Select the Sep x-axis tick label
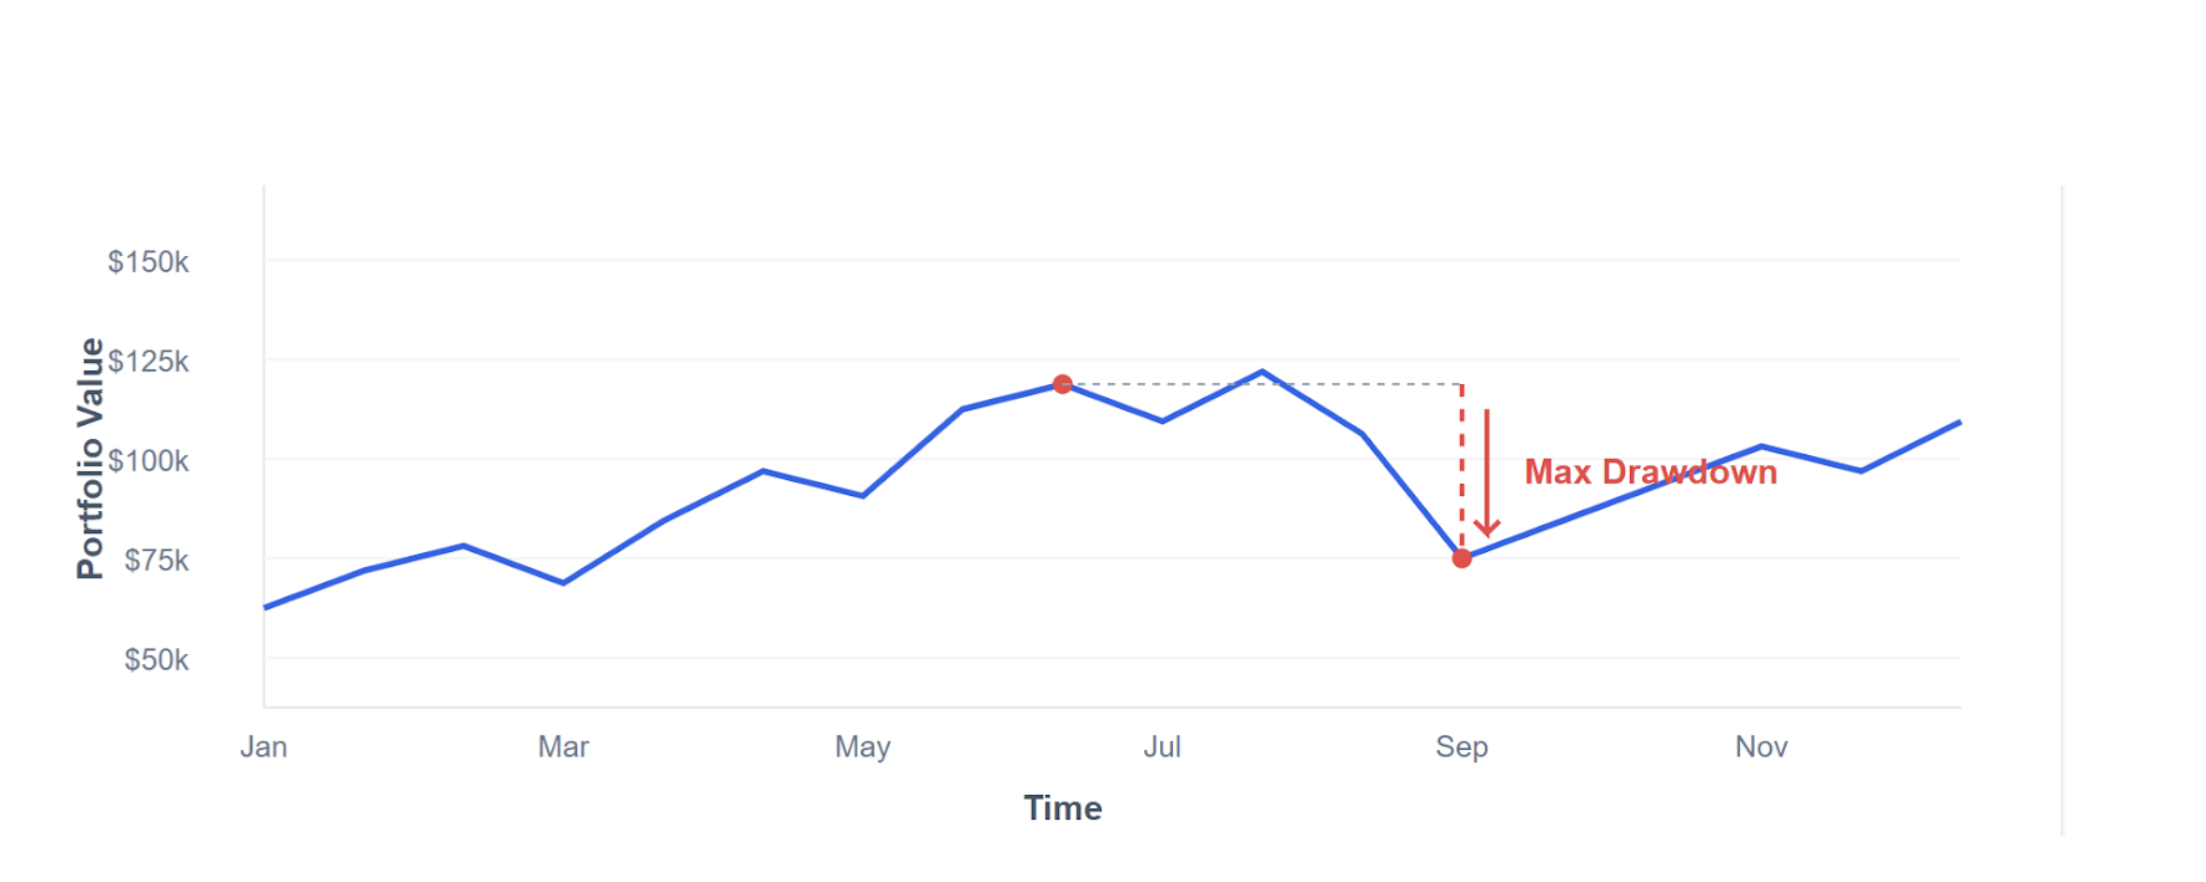 tap(1462, 747)
